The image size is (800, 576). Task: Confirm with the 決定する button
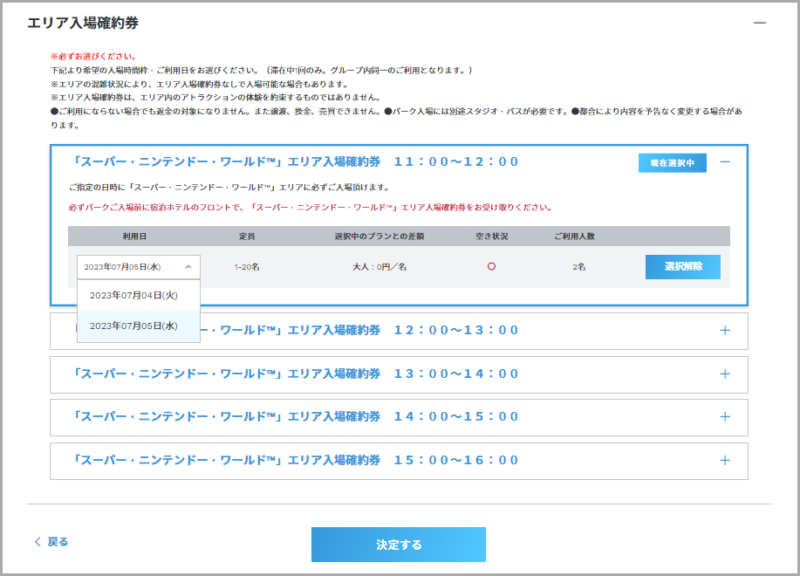[x=398, y=544]
